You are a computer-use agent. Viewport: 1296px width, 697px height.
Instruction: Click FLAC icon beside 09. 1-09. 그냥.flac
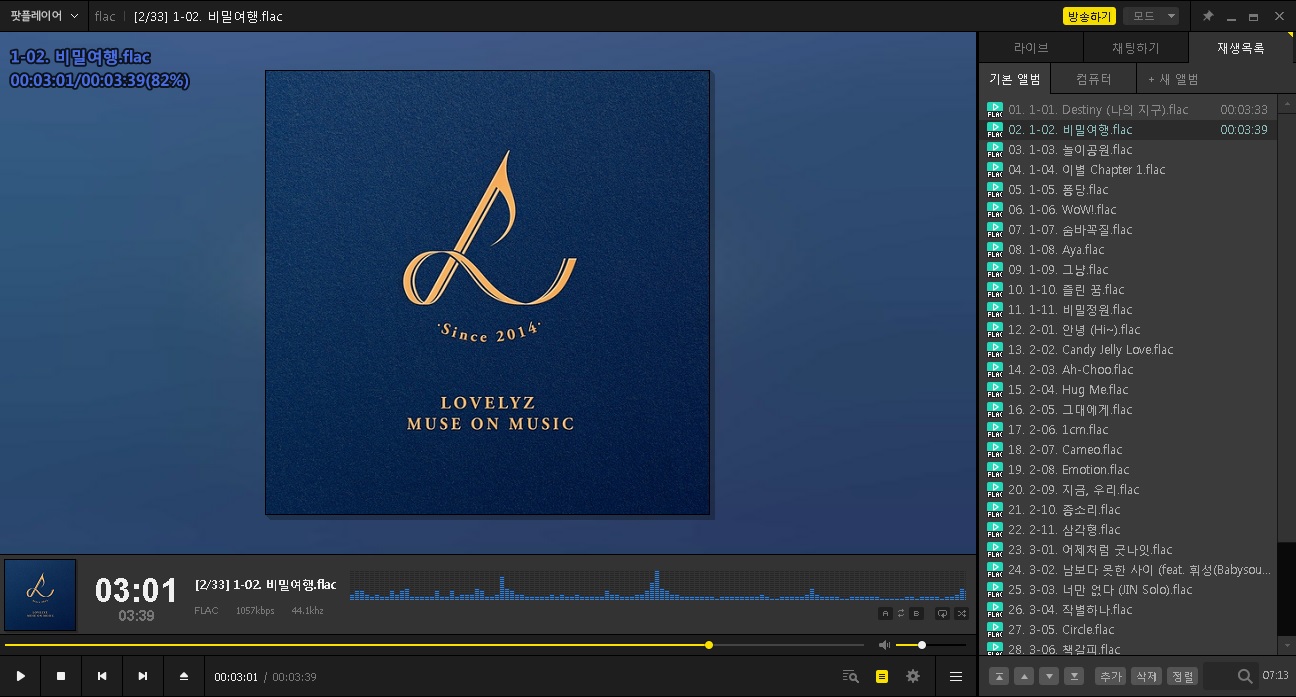point(995,270)
